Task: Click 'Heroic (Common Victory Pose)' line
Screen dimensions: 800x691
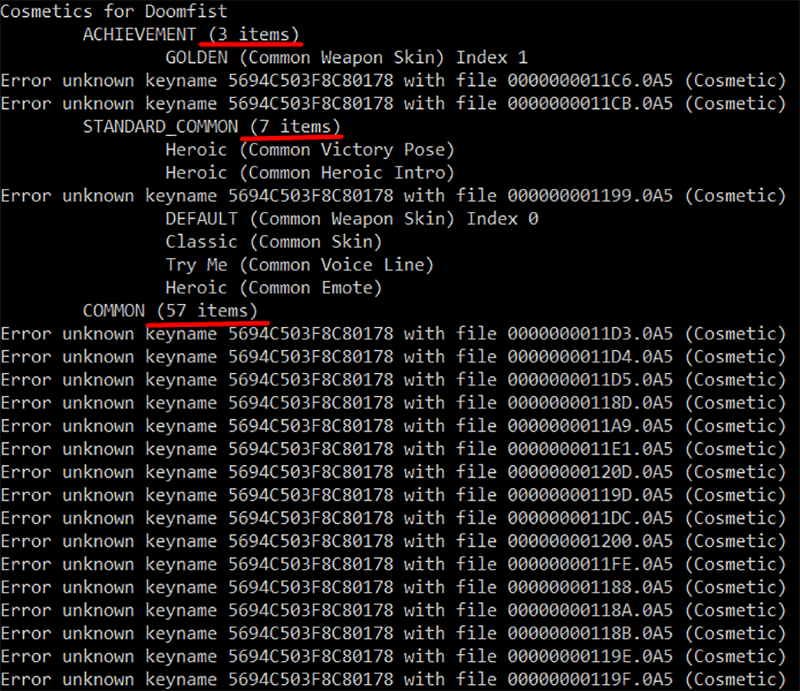Action: tap(310, 150)
